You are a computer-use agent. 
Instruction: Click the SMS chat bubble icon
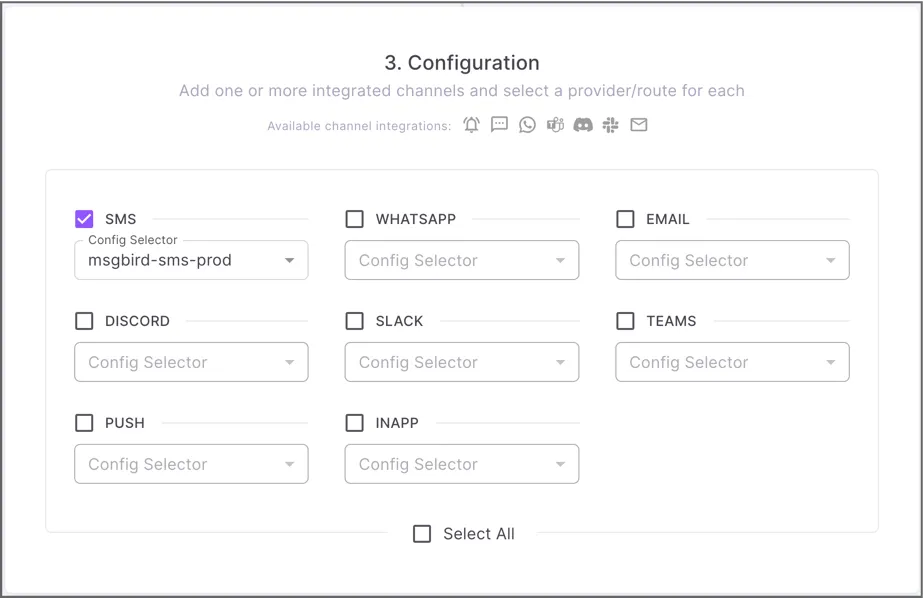click(x=499, y=125)
